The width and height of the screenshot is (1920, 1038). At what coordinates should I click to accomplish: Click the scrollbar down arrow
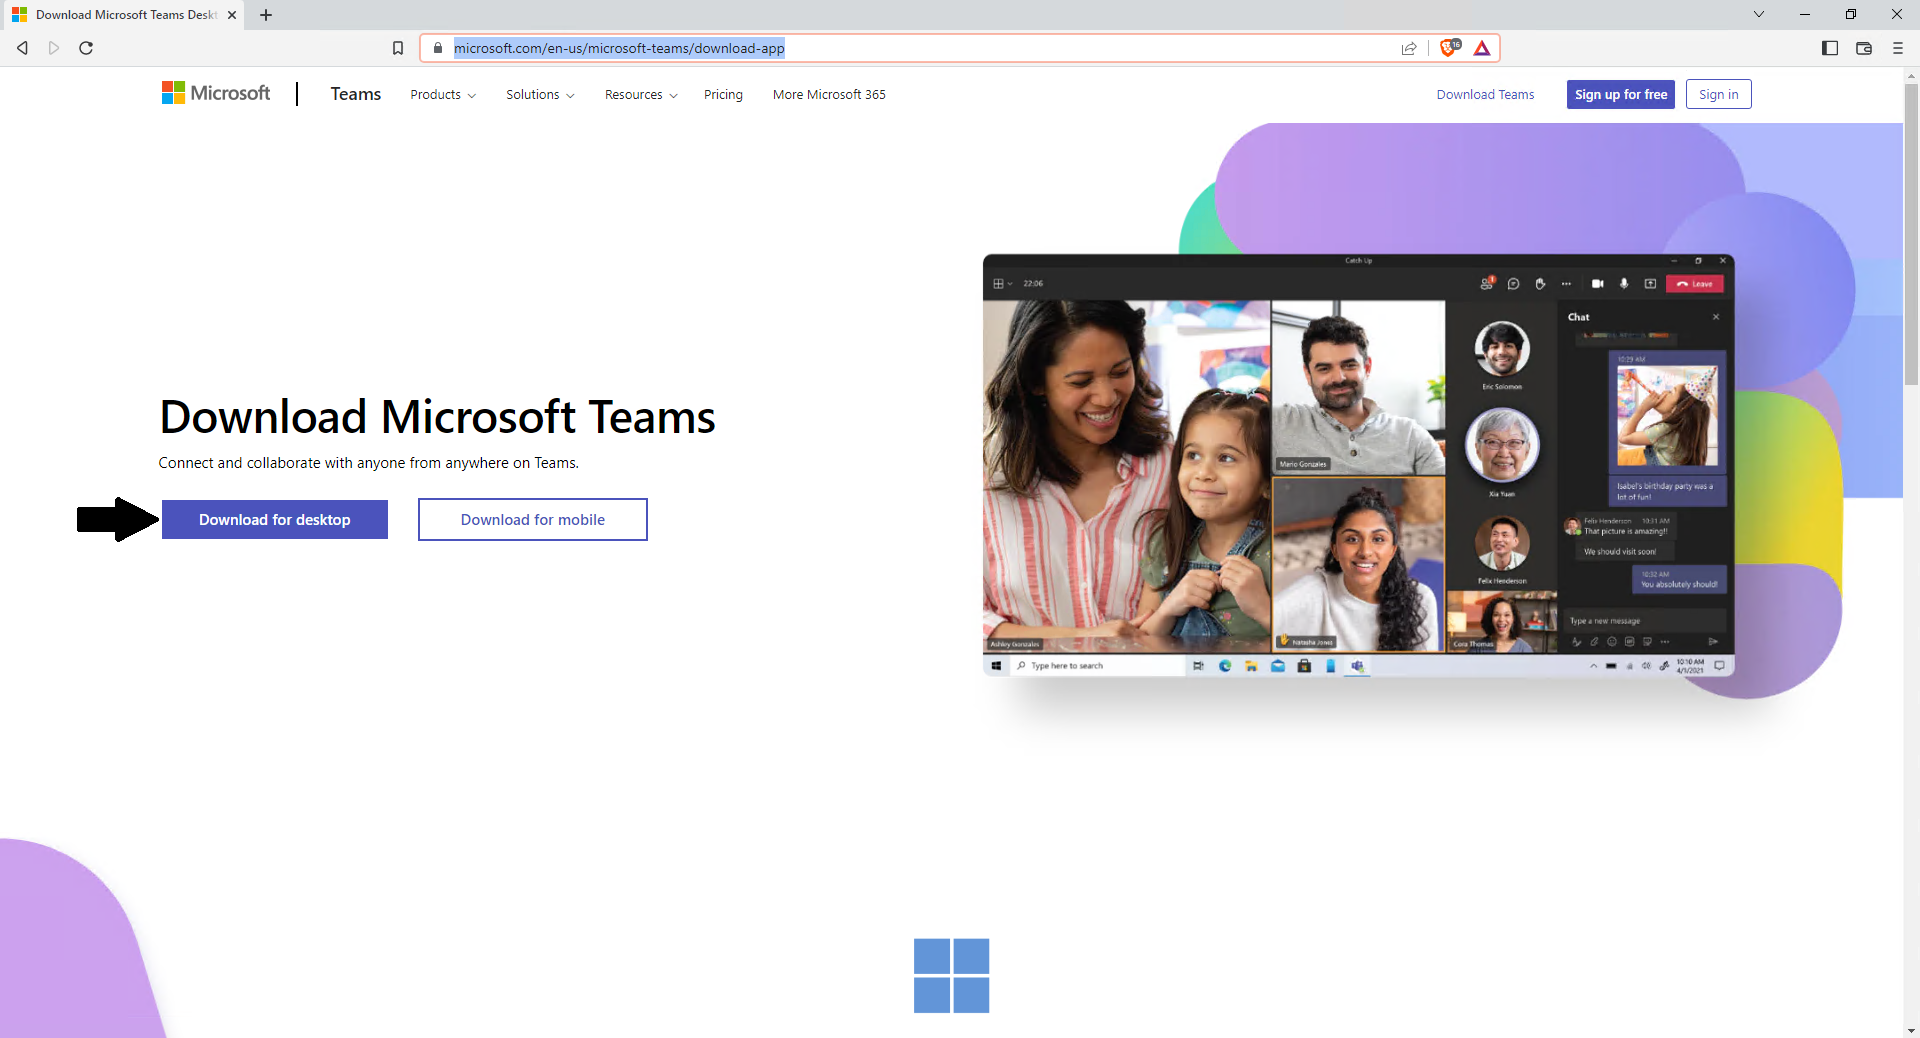1911,1030
